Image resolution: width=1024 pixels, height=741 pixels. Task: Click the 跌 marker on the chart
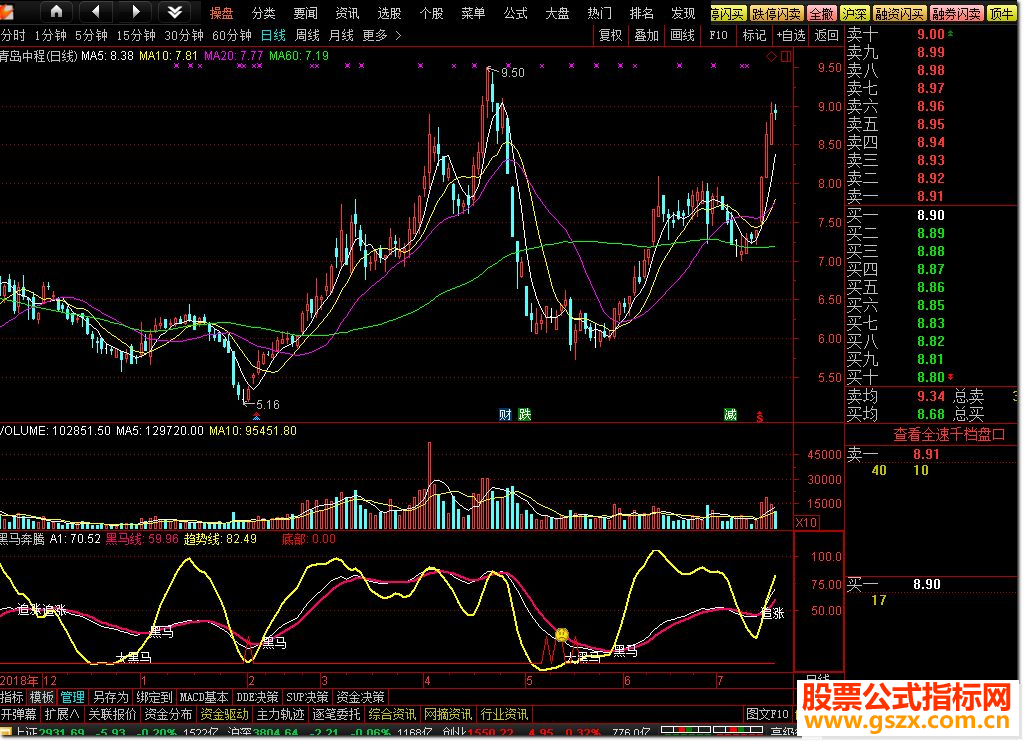[x=524, y=415]
